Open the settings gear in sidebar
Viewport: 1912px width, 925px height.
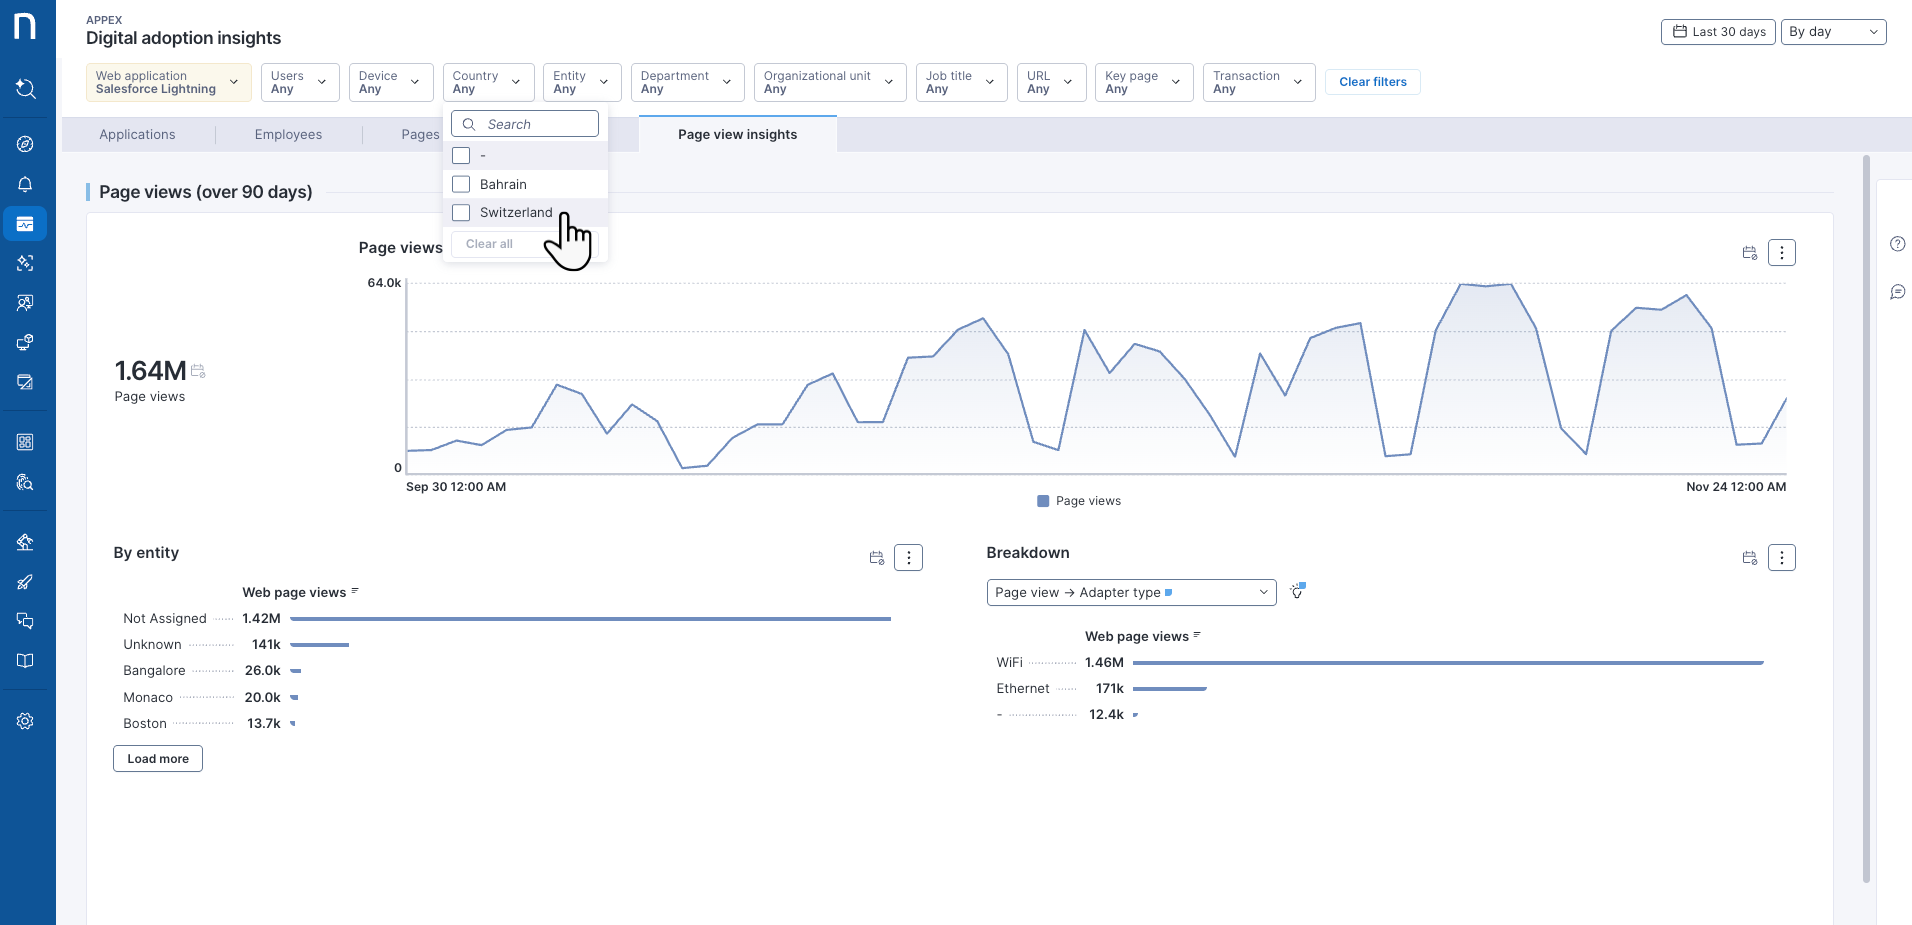(25, 721)
